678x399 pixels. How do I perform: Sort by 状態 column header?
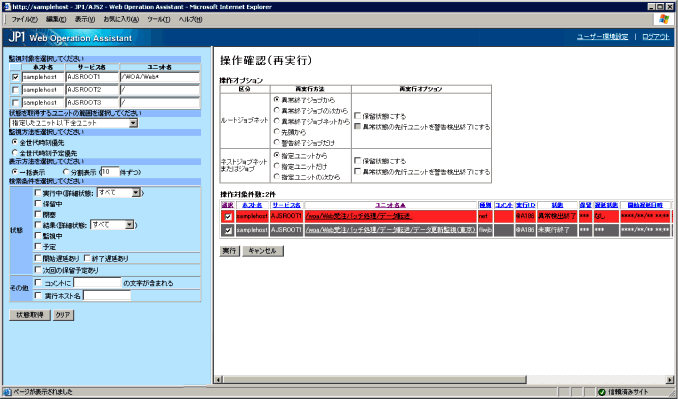click(557, 205)
